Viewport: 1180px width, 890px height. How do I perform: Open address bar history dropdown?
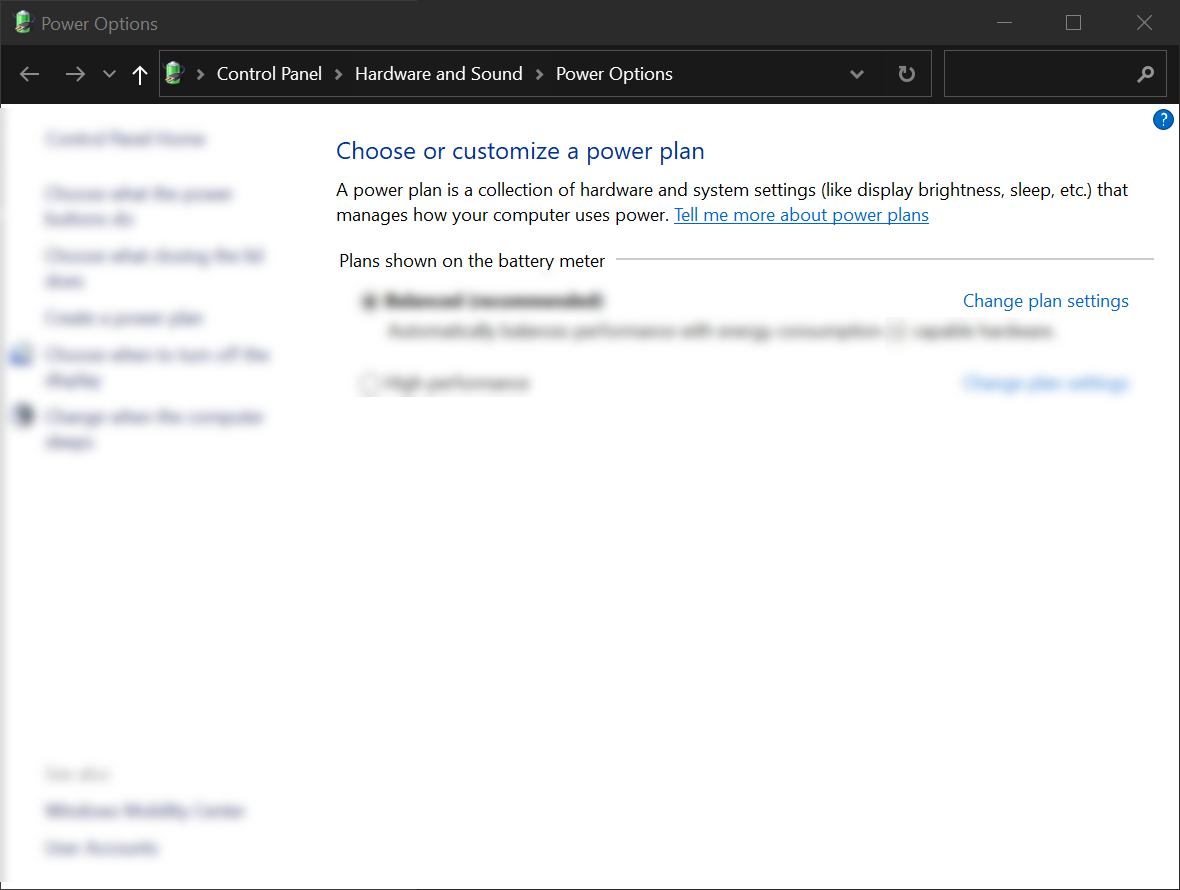point(856,74)
